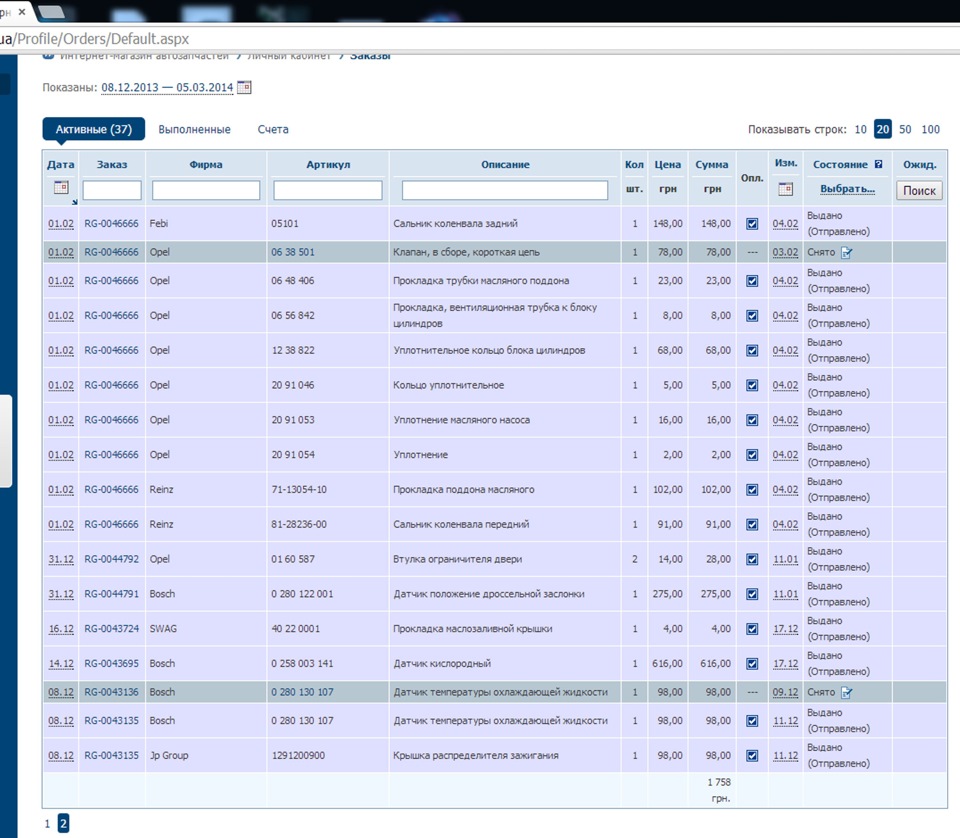
Task: Show 50 rows per page
Action: tap(905, 130)
